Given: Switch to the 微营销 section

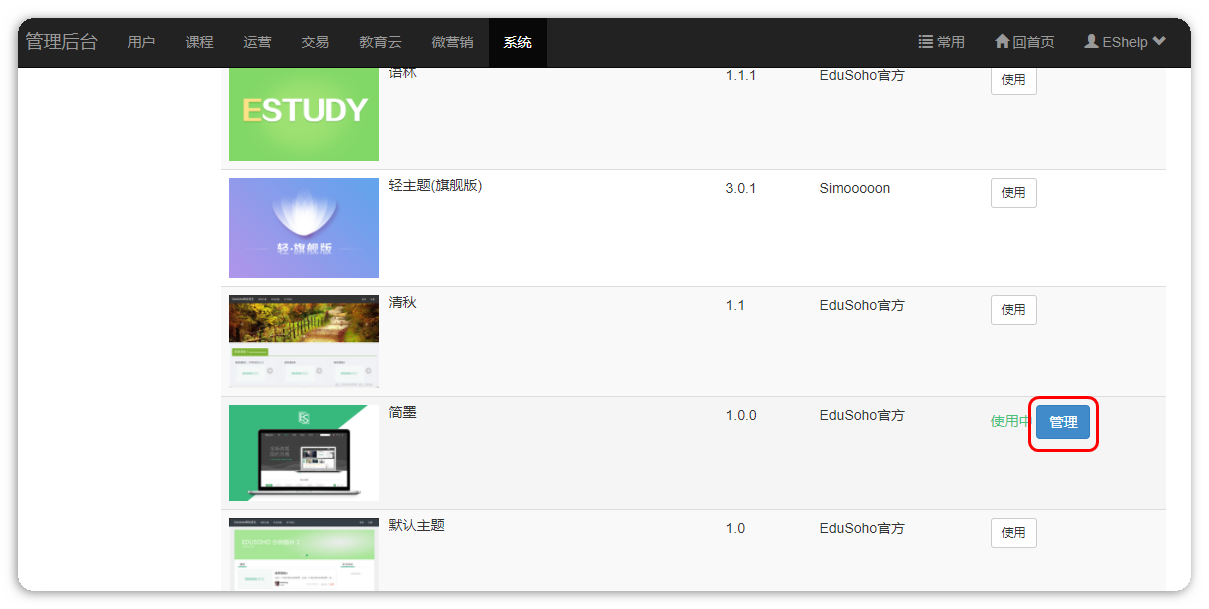Looking at the screenshot, I should click(452, 42).
